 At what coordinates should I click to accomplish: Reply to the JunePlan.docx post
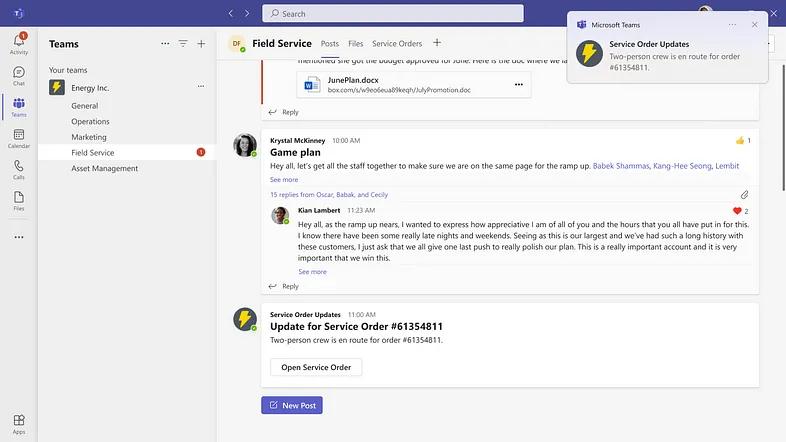284,112
